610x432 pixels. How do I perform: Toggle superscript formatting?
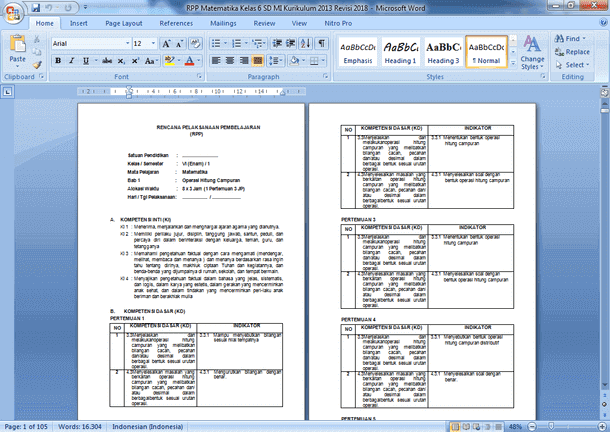pos(135,61)
